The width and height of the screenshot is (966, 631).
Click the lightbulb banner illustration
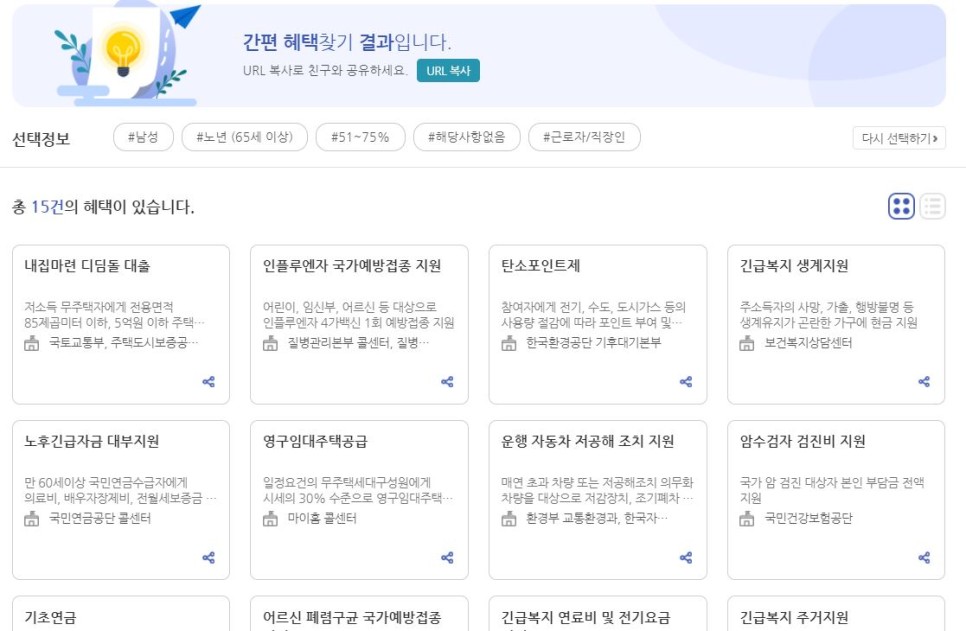click(128, 54)
